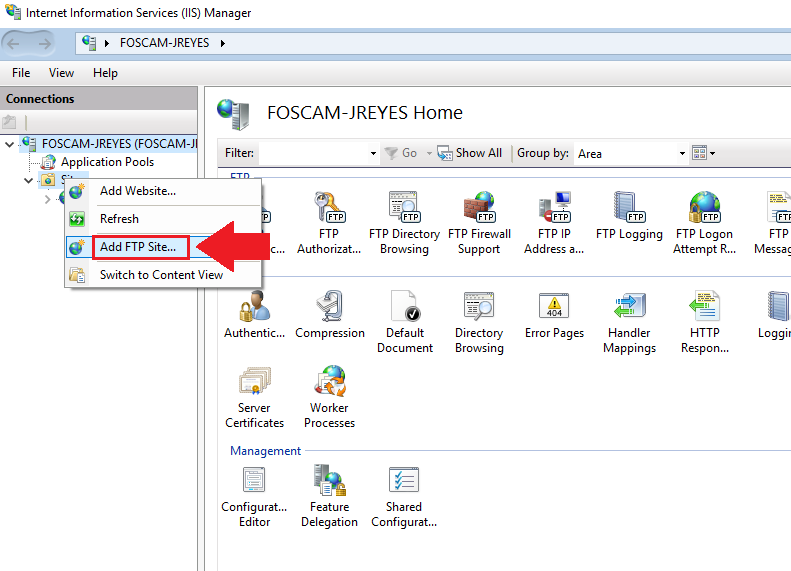
Task: Click the Application Pools tree node
Action: [107, 162]
